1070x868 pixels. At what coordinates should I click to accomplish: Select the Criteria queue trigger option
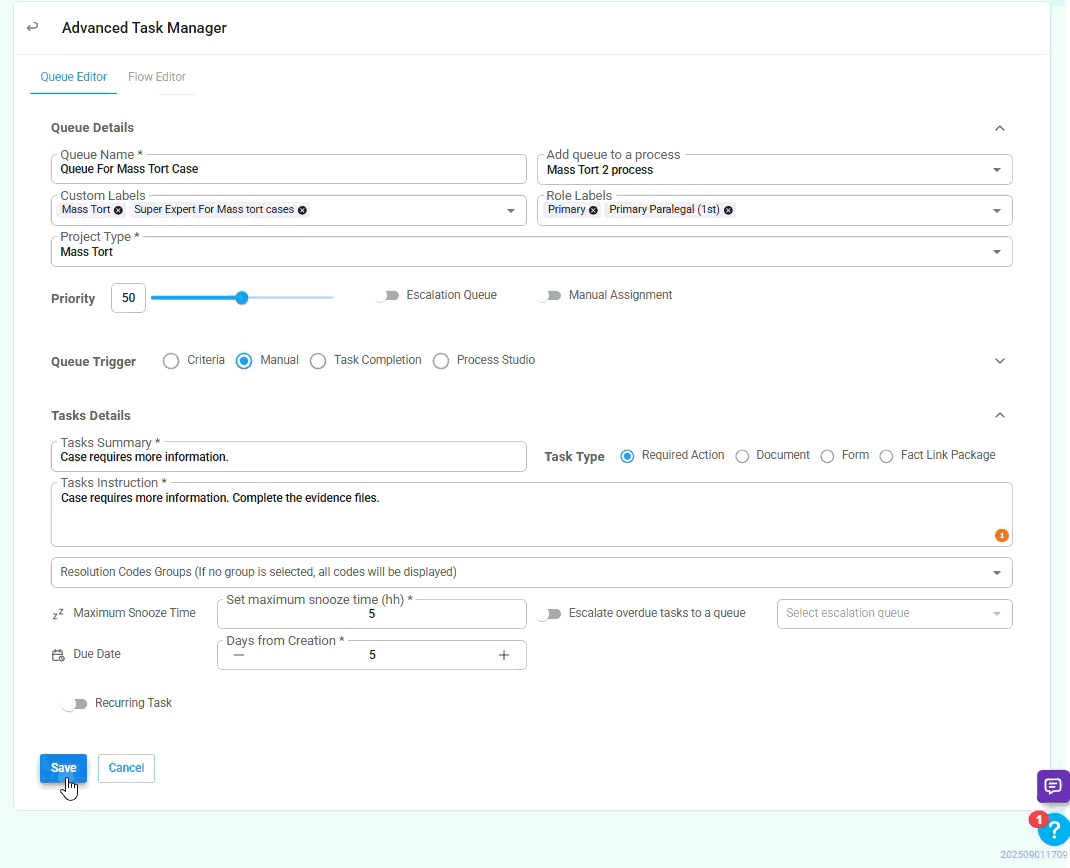point(171,361)
